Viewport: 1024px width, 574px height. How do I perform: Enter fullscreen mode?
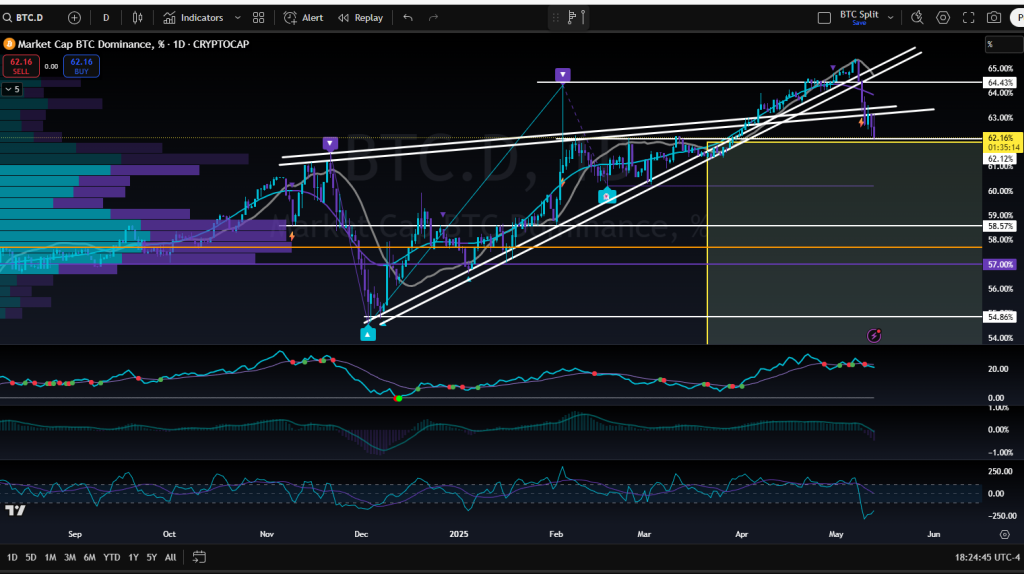click(x=968, y=18)
